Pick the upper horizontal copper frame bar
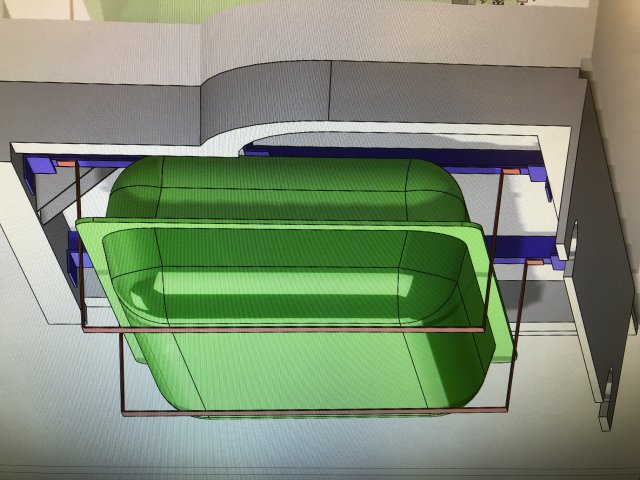Image resolution: width=640 pixels, height=480 pixels. (x=280, y=328)
